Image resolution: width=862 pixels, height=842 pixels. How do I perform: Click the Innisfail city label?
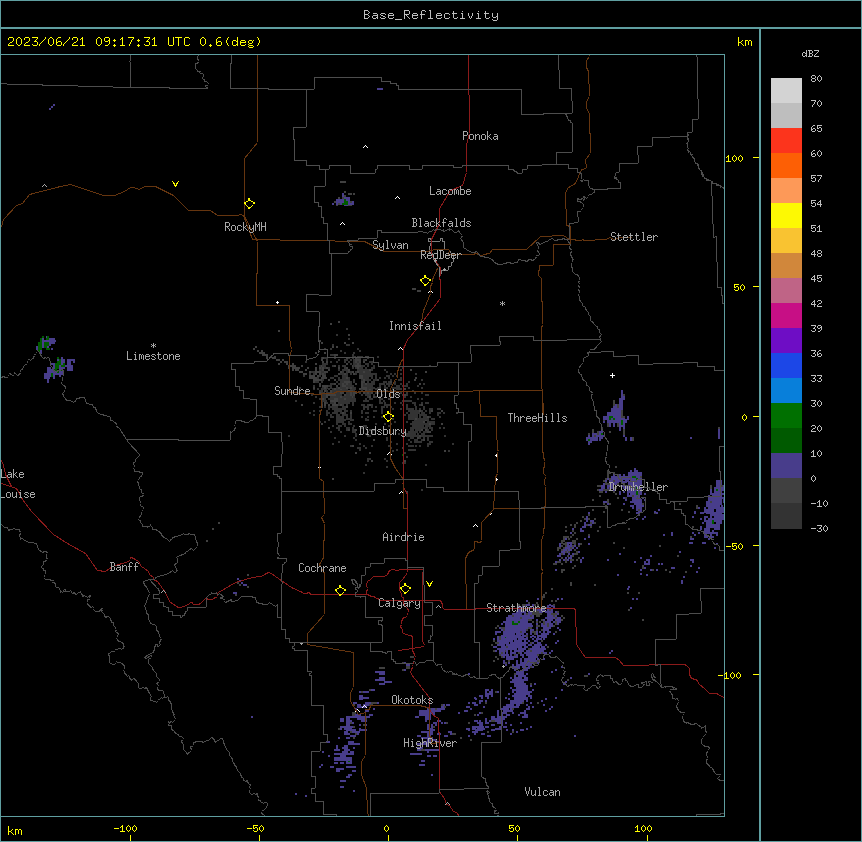(415, 326)
